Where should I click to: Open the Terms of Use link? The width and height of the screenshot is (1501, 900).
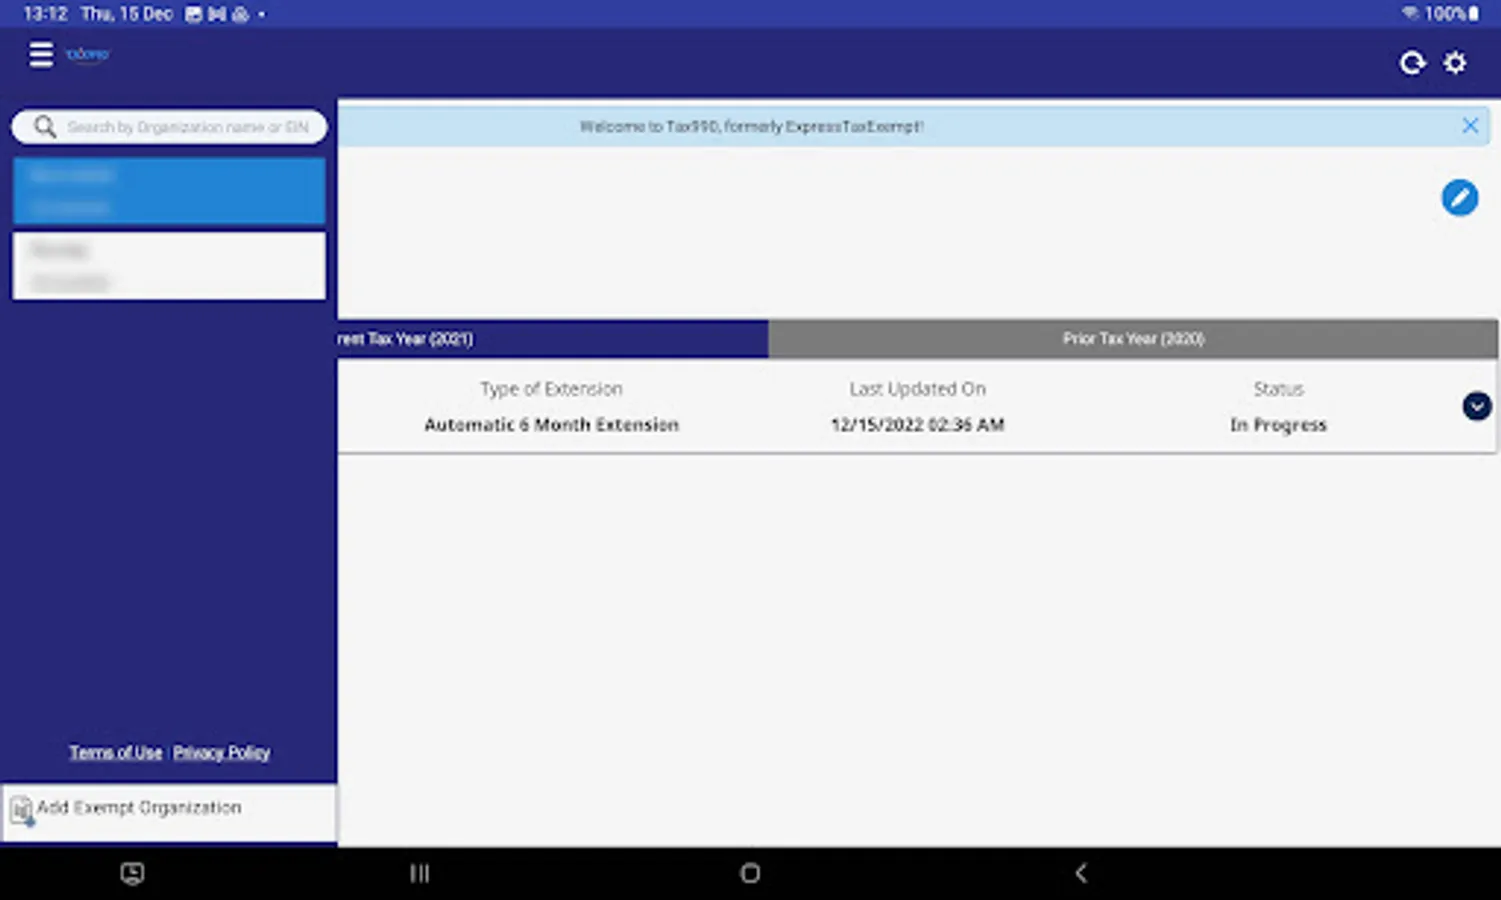tap(115, 752)
